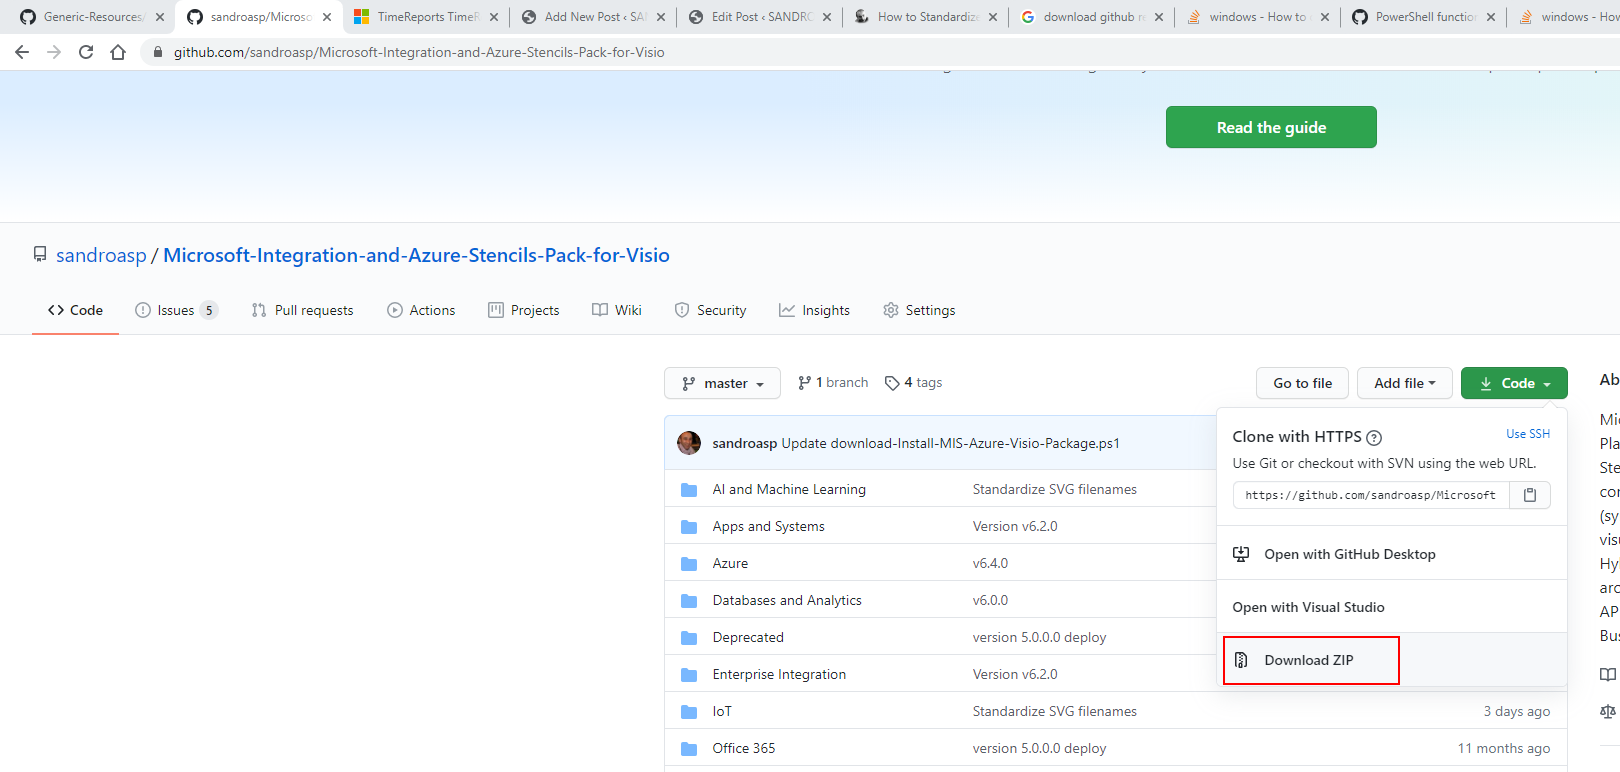
Task: Click the Deprecated folder icon
Action: [x=689, y=638]
